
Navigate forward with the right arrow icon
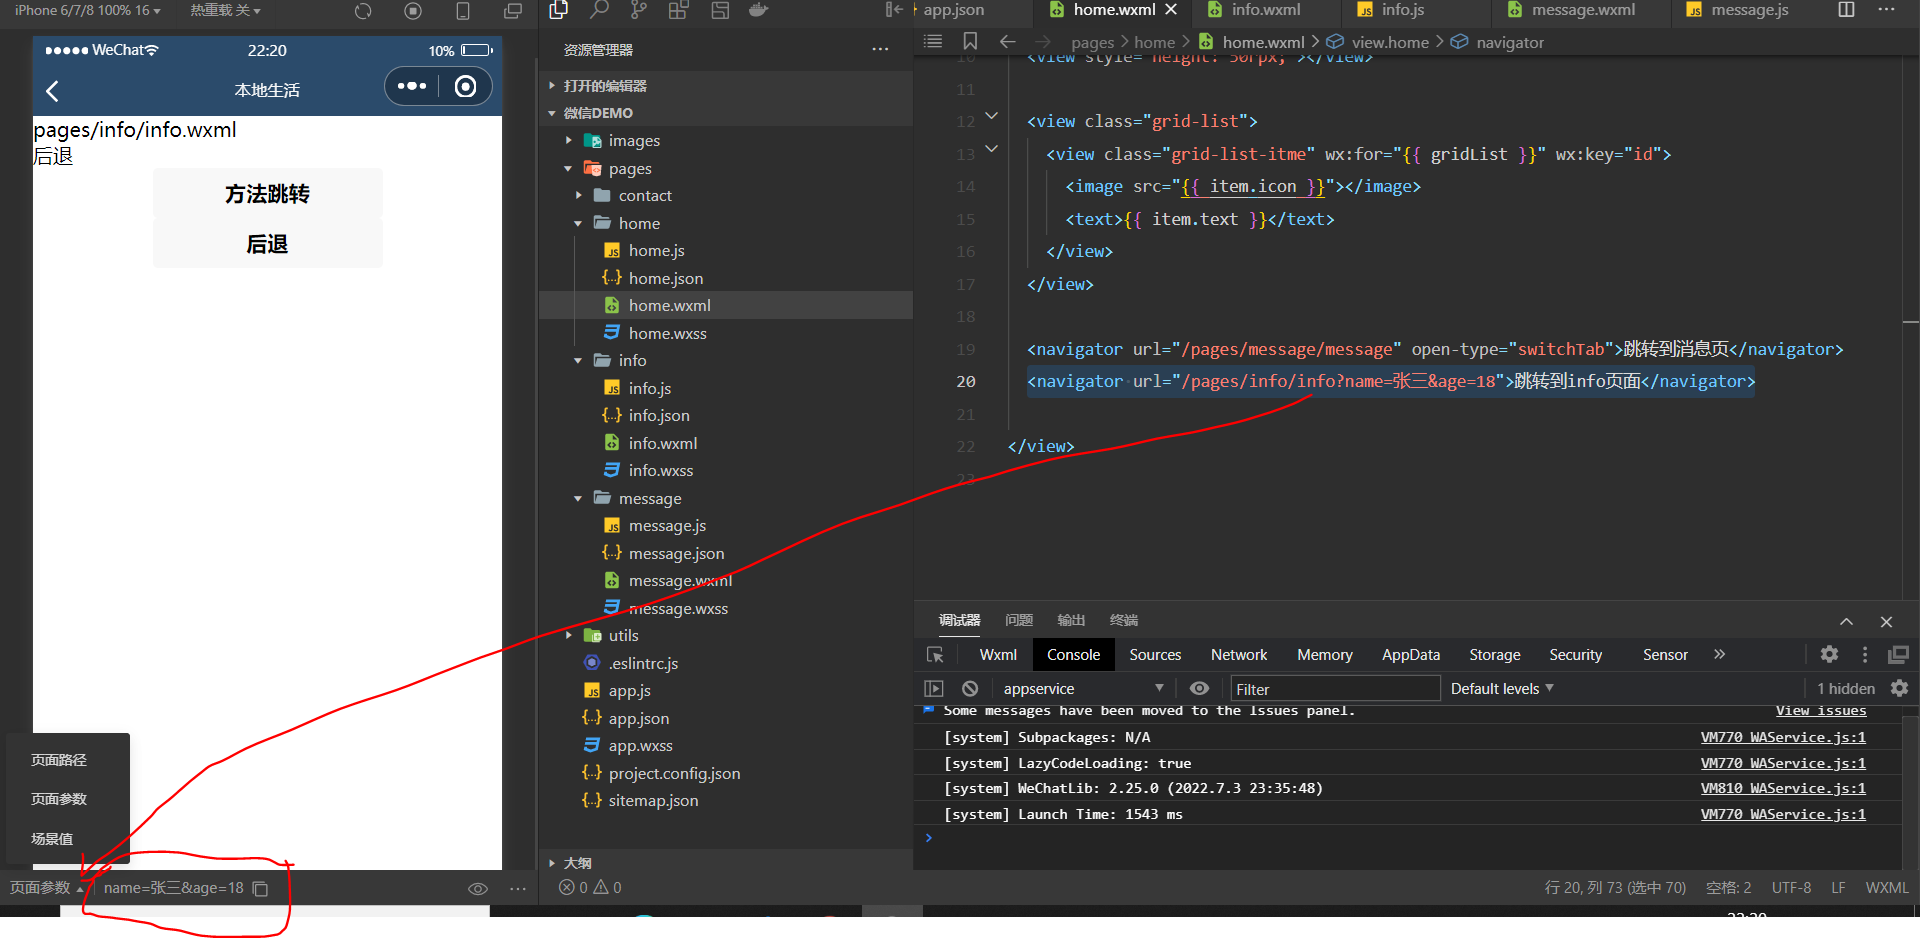point(1043,41)
